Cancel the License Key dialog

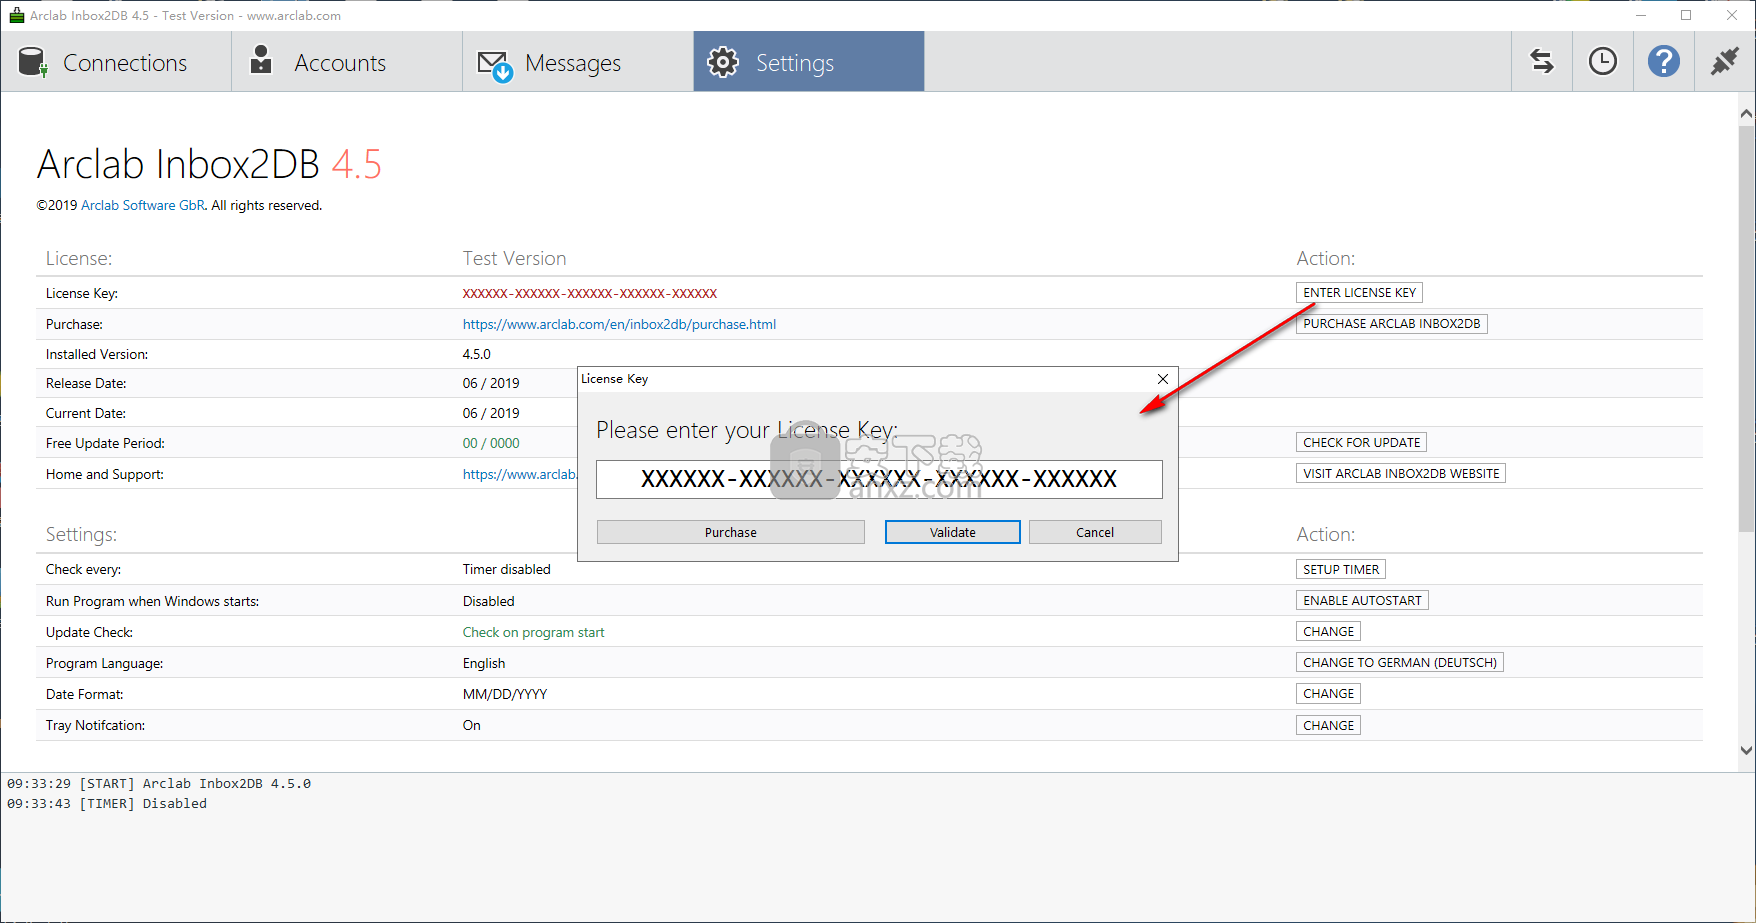tap(1095, 533)
